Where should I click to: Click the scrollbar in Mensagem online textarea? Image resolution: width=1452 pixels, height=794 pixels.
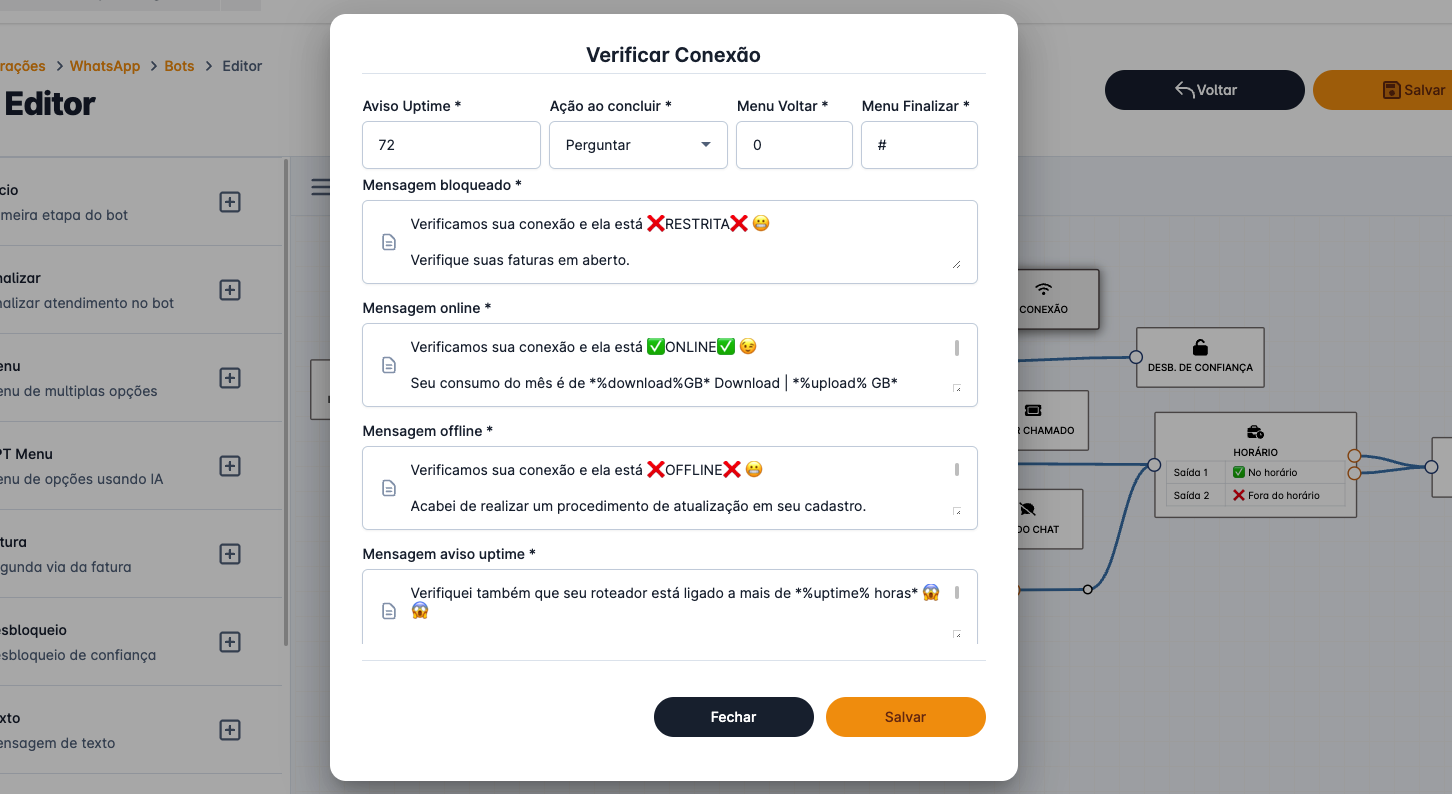tap(957, 348)
